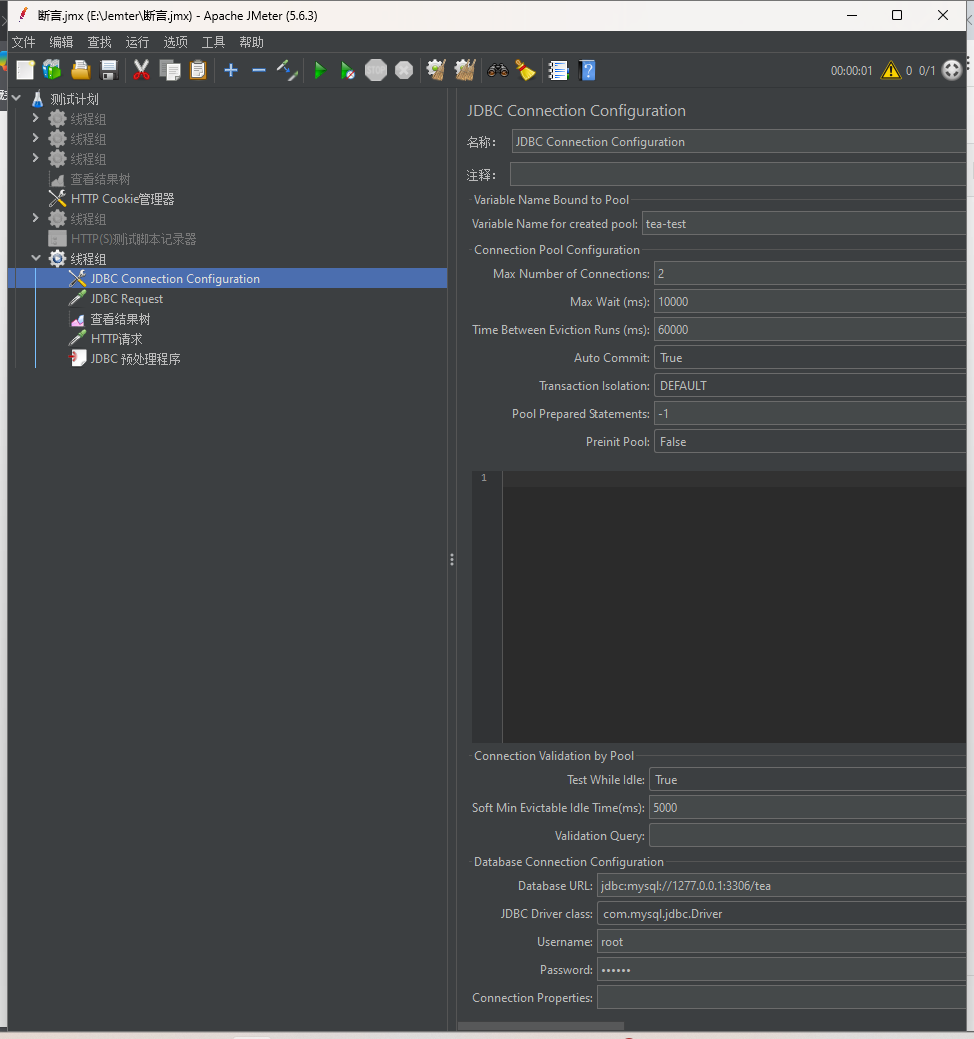Click the thread status globe icon
Viewport: 974px width, 1039px height.
coord(951,70)
